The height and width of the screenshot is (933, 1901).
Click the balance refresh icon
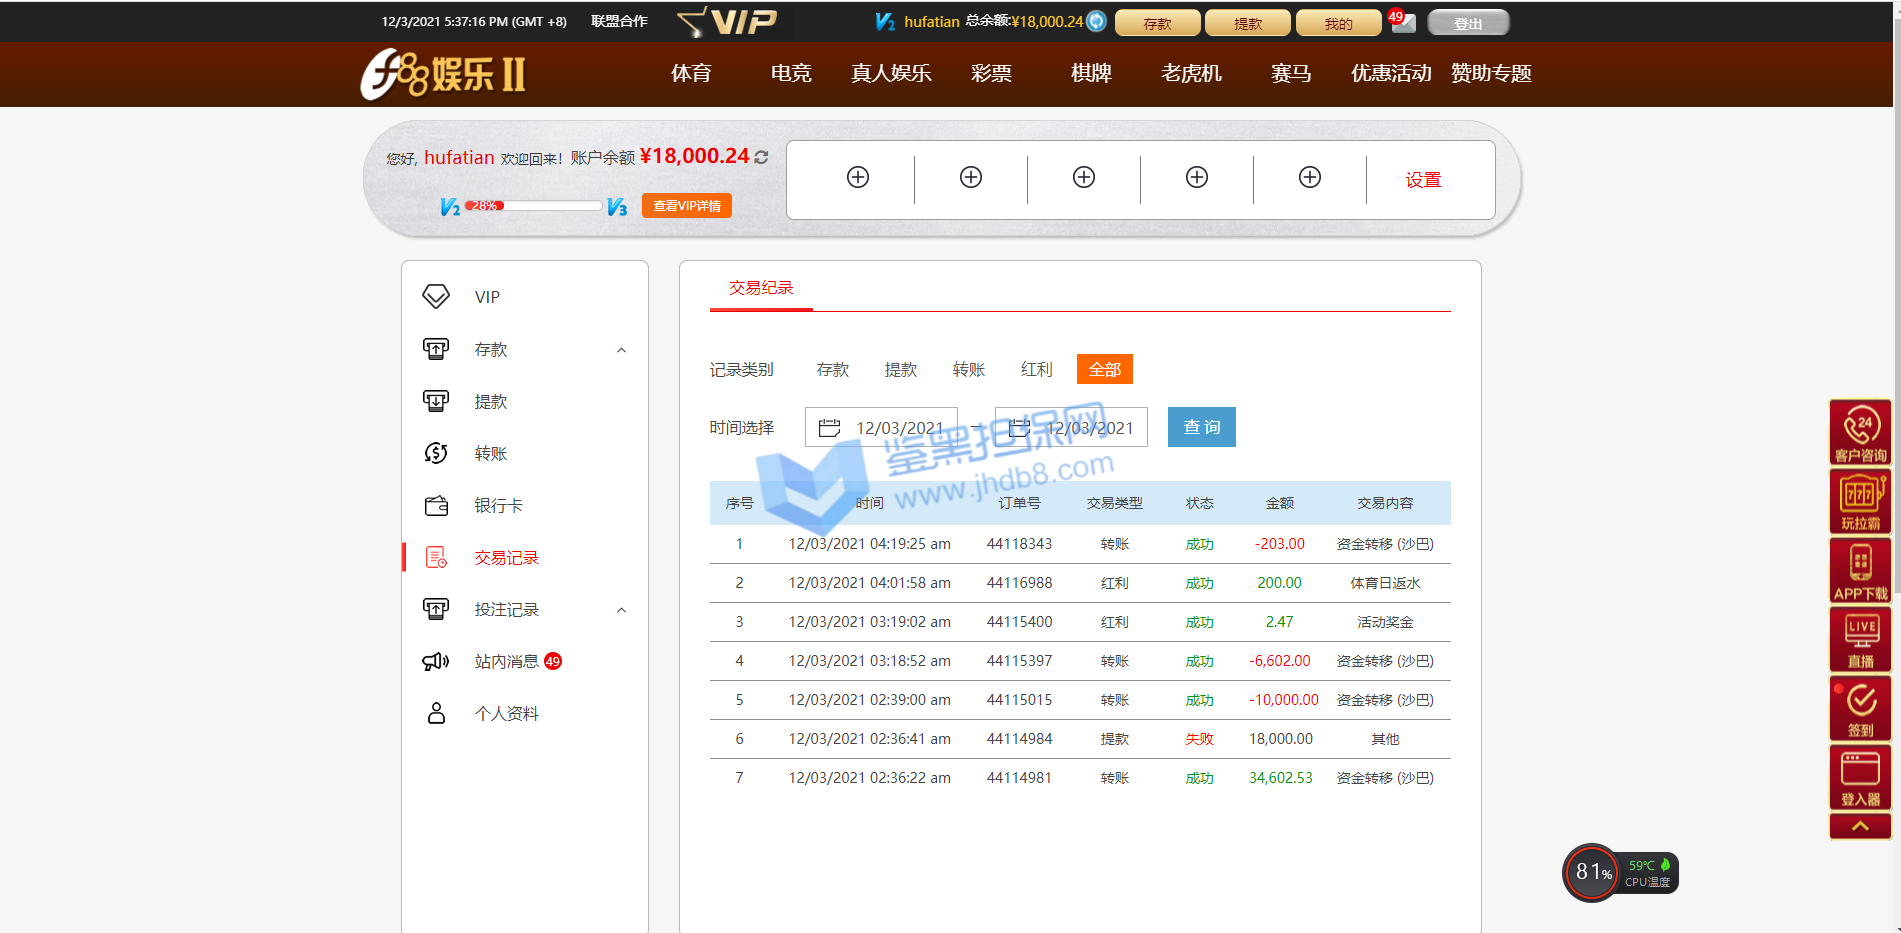pos(762,157)
